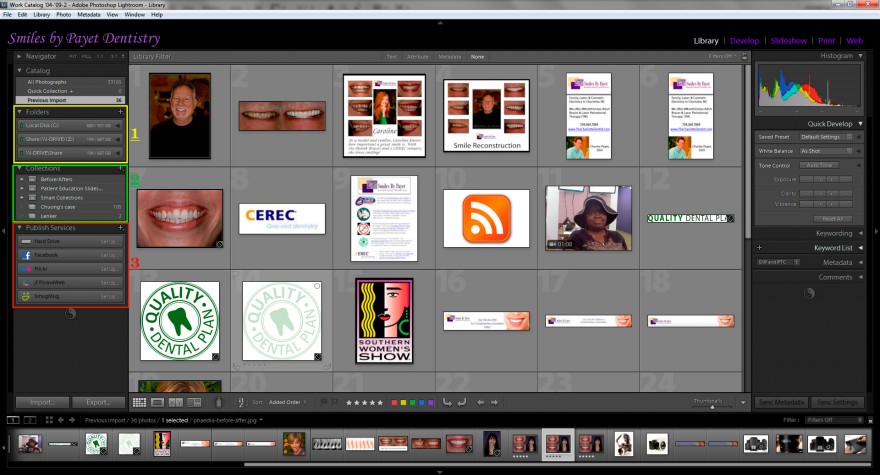The height and width of the screenshot is (475, 880).
Task: Enable the Attribute library filter
Action: 418,57
